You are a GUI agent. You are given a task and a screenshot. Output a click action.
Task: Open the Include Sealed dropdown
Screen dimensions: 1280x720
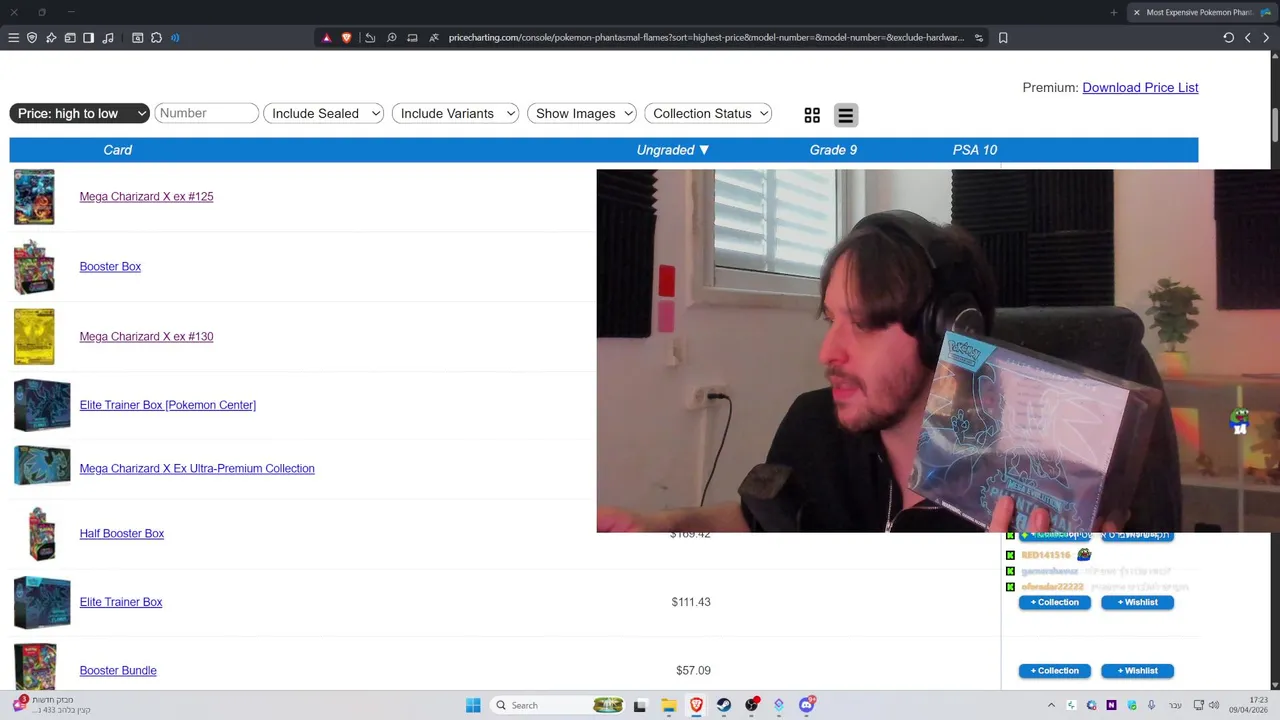point(324,113)
